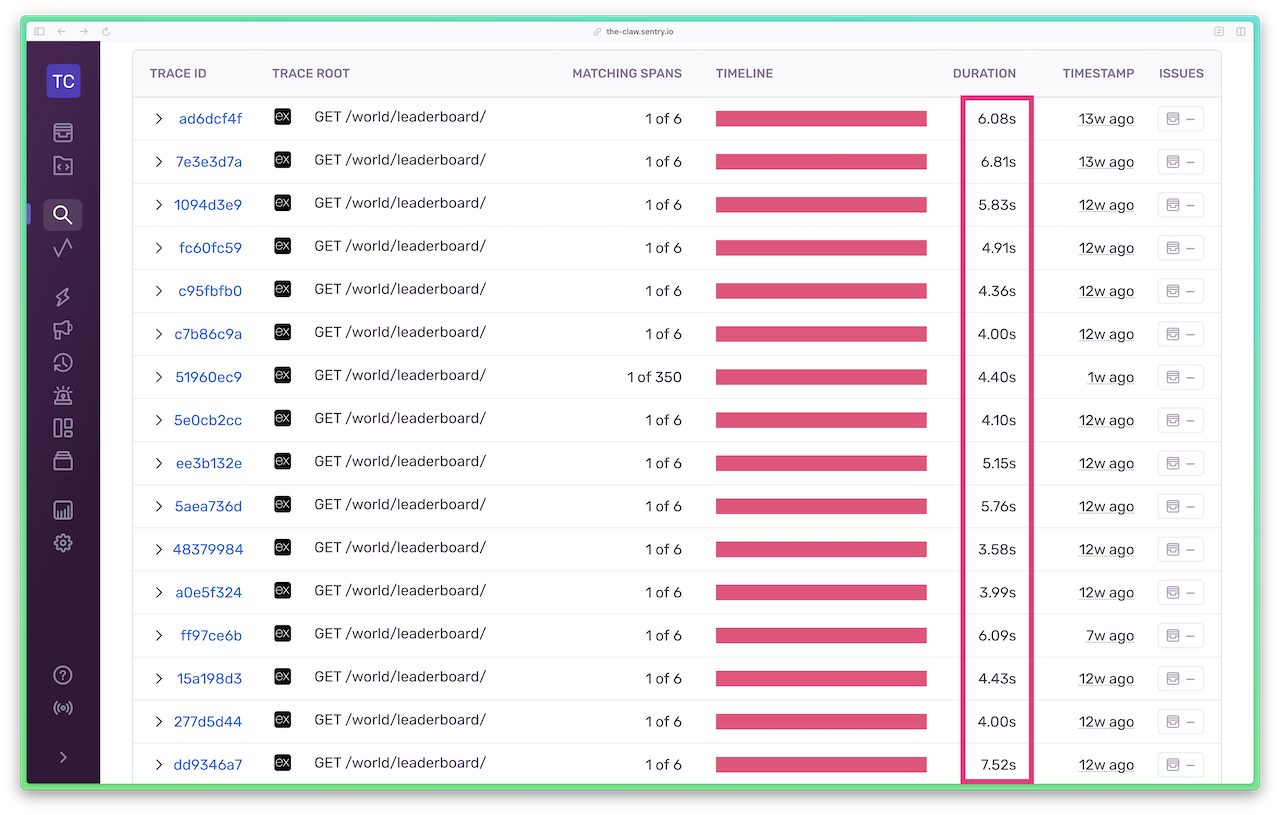1280x815 pixels.
Task: Click the DURATION column header
Action: (x=984, y=73)
